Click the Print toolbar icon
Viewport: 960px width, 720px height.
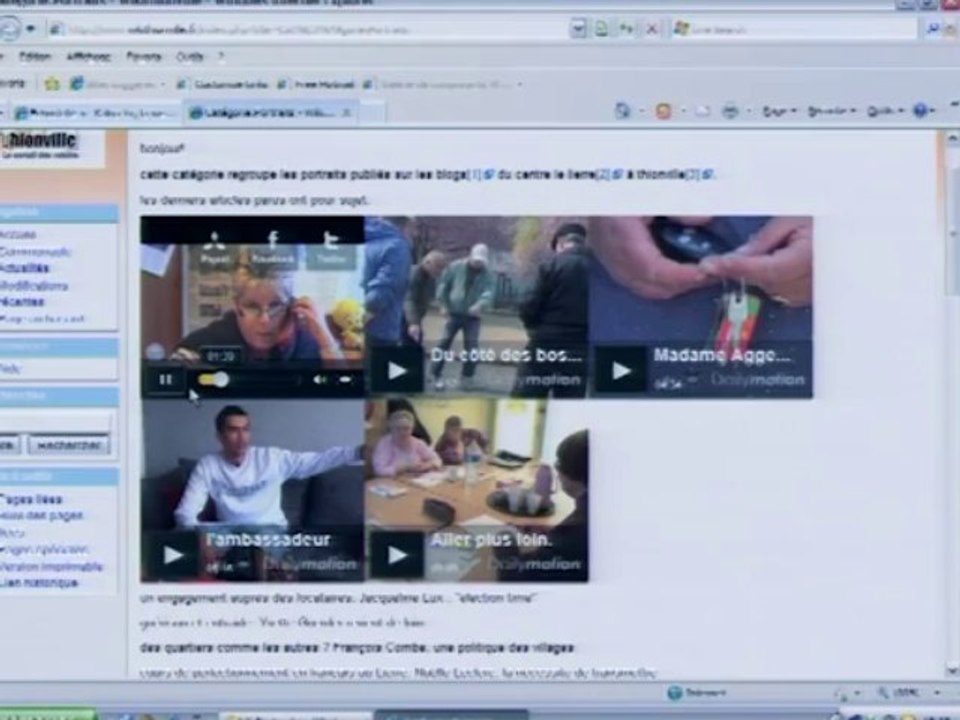coord(730,111)
